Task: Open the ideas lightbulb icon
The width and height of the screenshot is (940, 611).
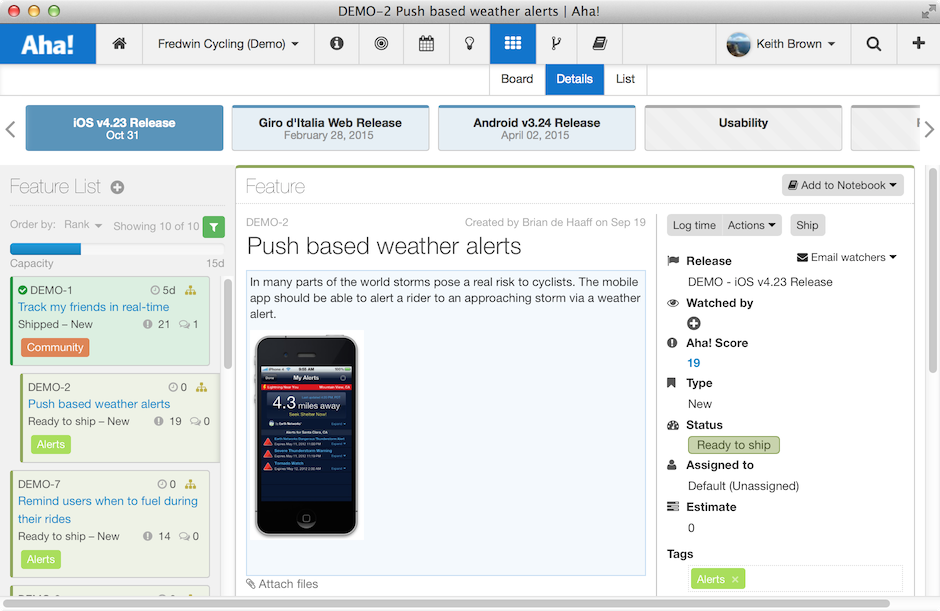Action: coord(469,43)
